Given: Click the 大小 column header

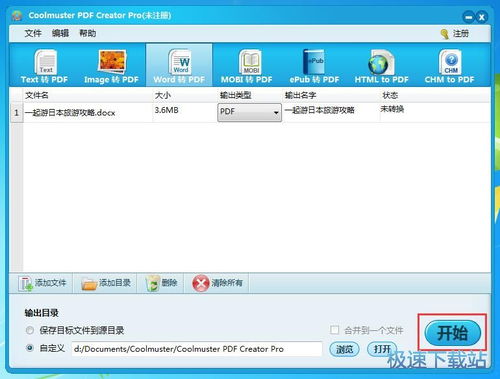Looking at the screenshot, I should [x=184, y=95].
